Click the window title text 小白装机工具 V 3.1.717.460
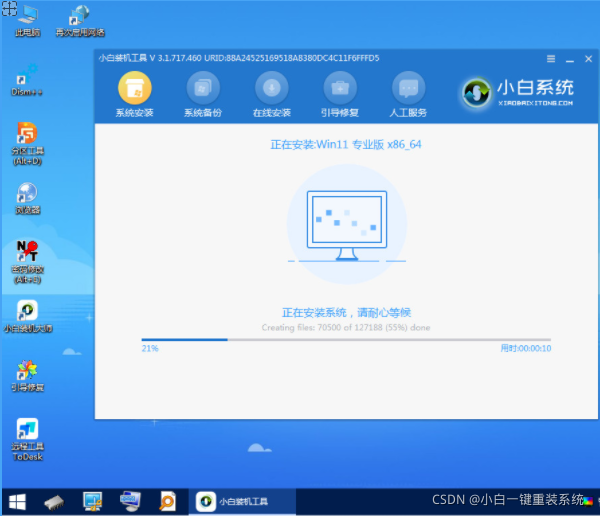This screenshot has height=516, width=600. (x=150, y=58)
